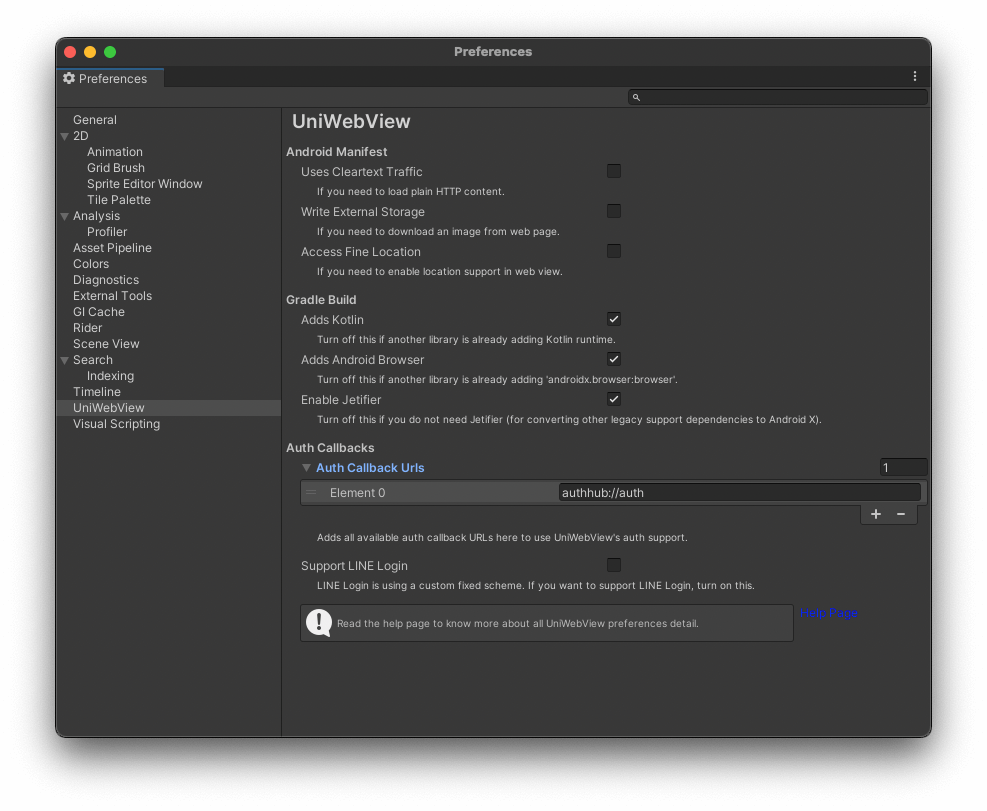Click the plus icon to add callback URL
987x811 pixels.
point(876,514)
